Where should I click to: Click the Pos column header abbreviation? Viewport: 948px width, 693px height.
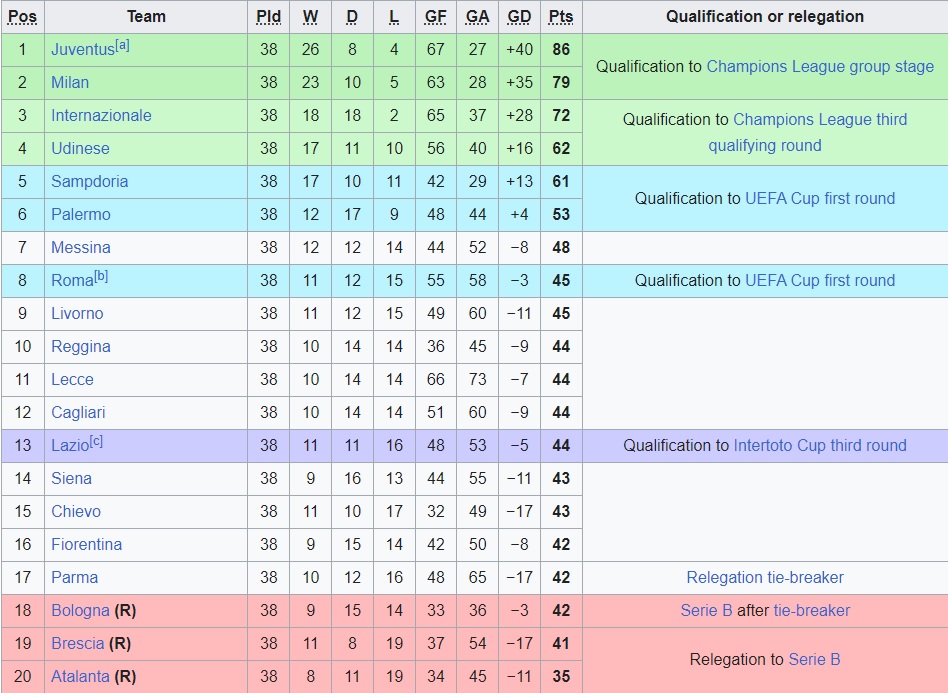click(23, 17)
